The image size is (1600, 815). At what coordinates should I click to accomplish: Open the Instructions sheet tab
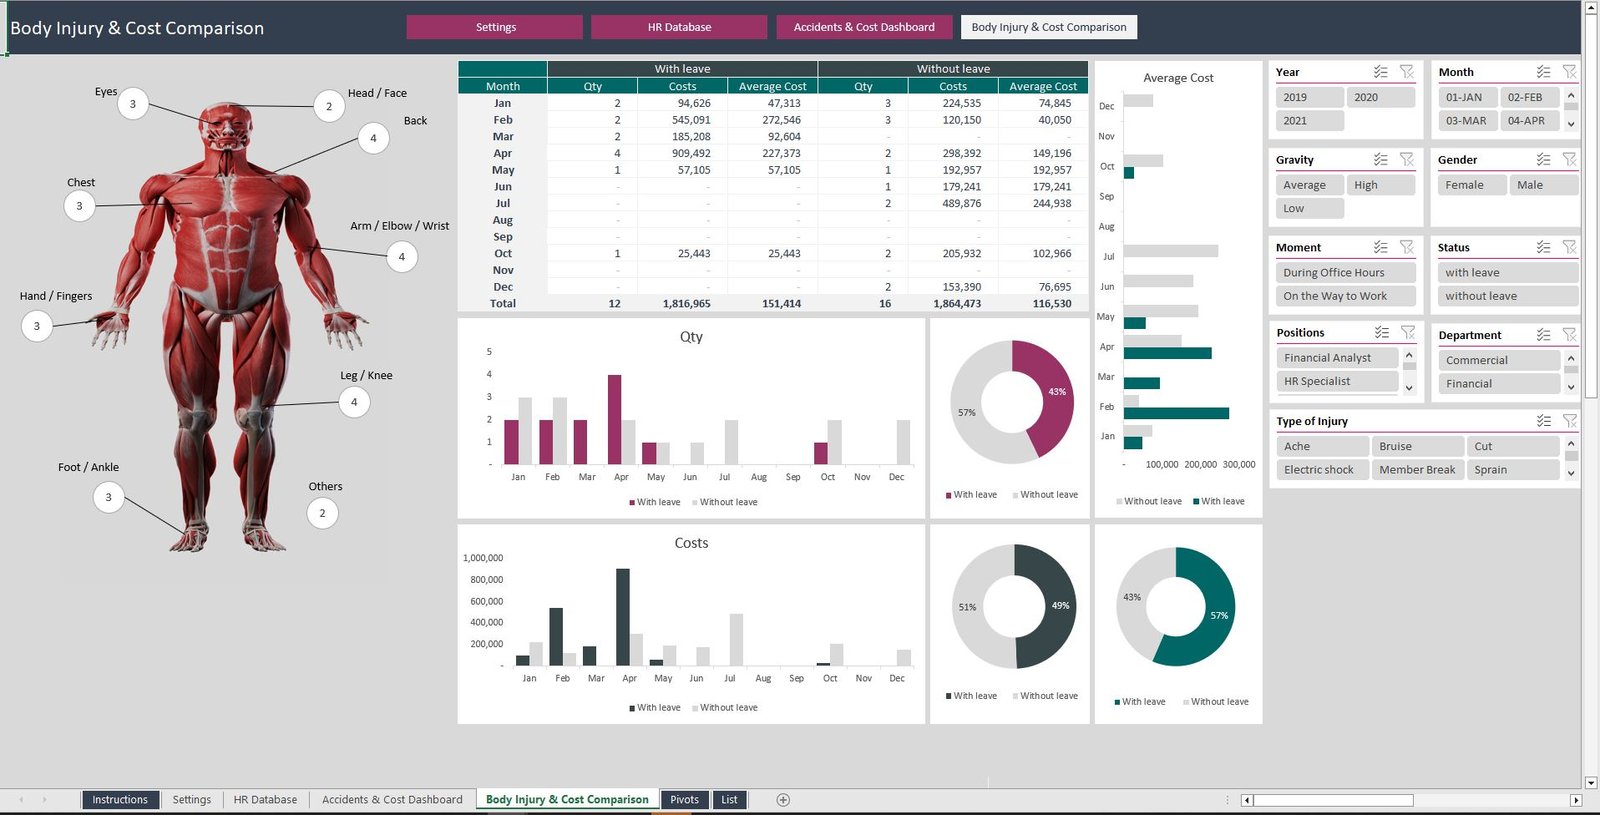[120, 800]
